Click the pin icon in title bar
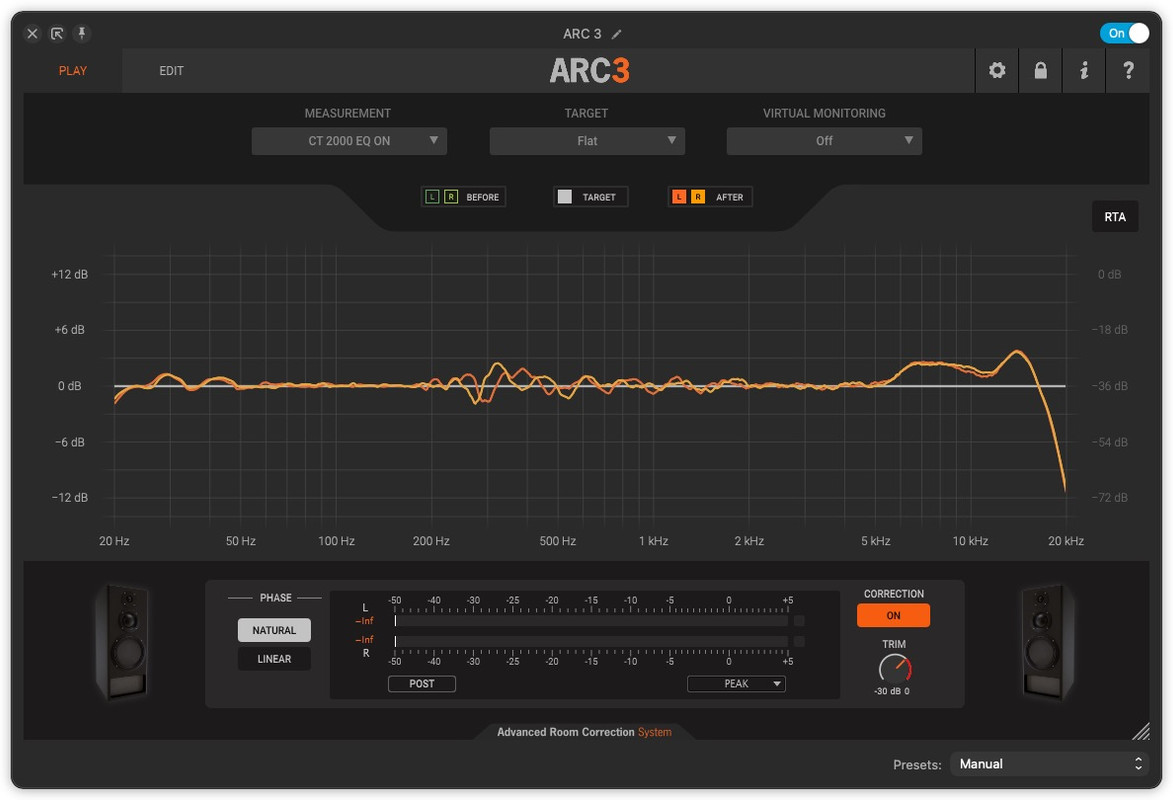 pos(82,33)
